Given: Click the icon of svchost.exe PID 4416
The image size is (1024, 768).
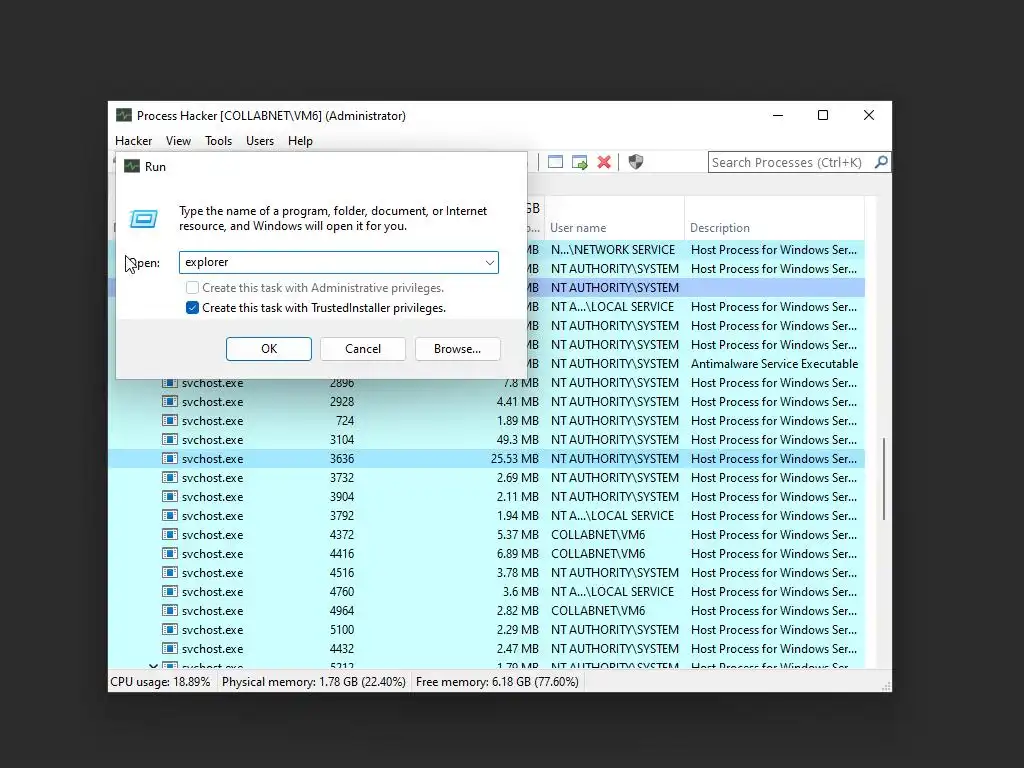Looking at the screenshot, I should (170, 553).
